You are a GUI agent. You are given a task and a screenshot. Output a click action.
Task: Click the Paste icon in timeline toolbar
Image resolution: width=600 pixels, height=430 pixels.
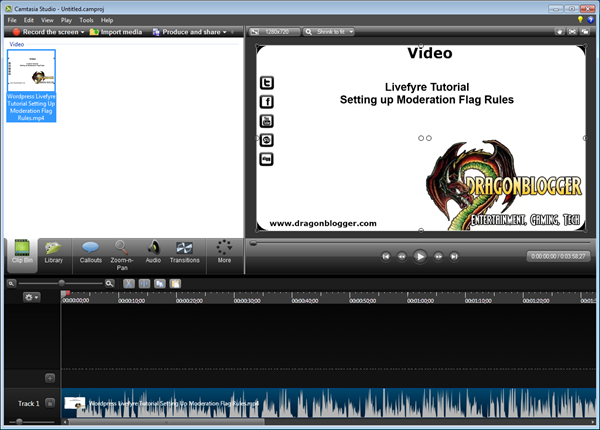click(175, 283)
